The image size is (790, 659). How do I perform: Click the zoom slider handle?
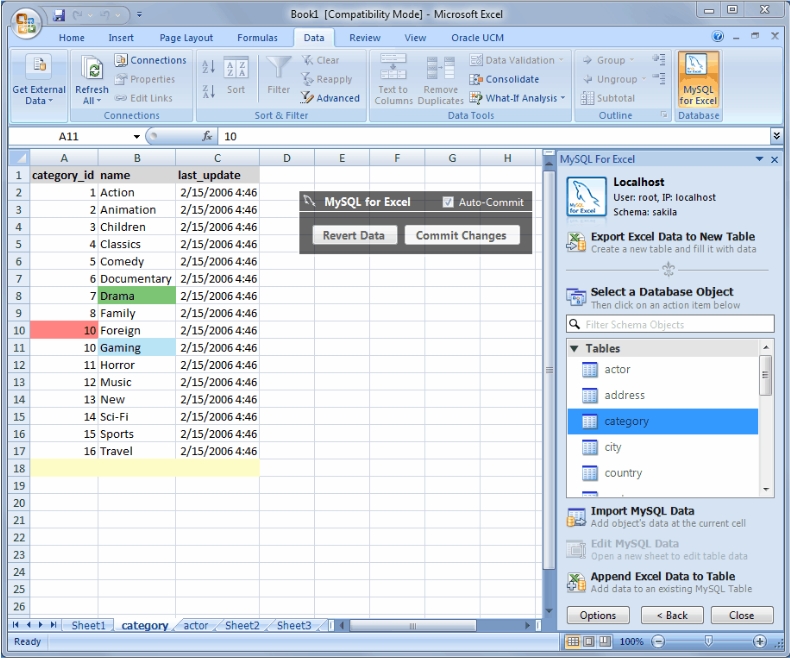[708, 641]
